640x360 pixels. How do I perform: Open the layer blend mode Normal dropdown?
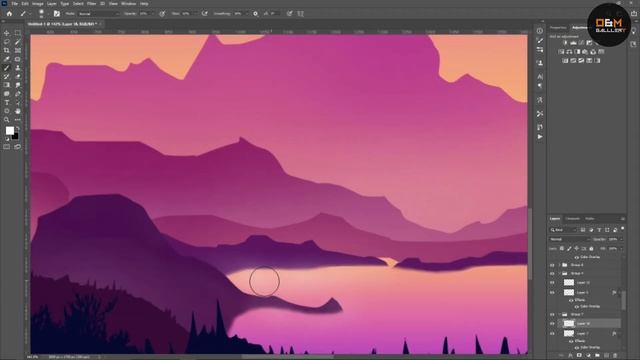click(569, 239)
